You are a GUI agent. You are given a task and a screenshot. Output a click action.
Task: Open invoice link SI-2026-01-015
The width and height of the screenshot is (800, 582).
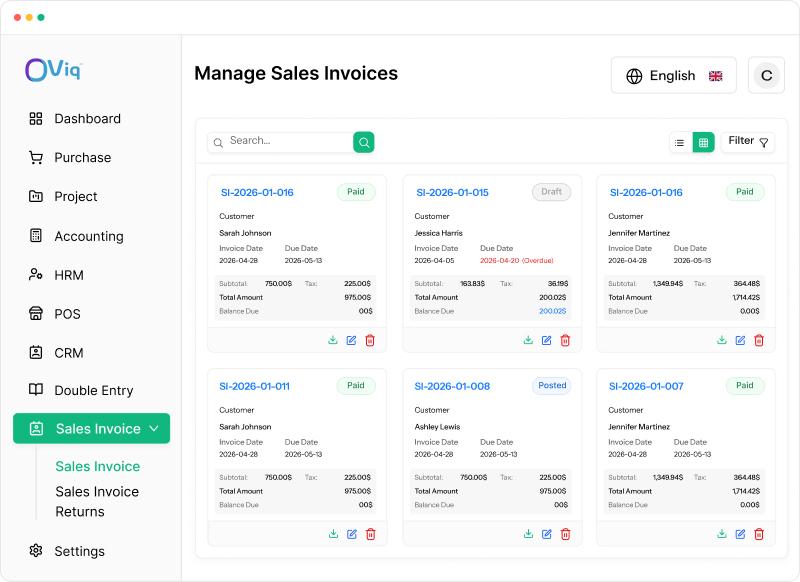tap(452, 192)
